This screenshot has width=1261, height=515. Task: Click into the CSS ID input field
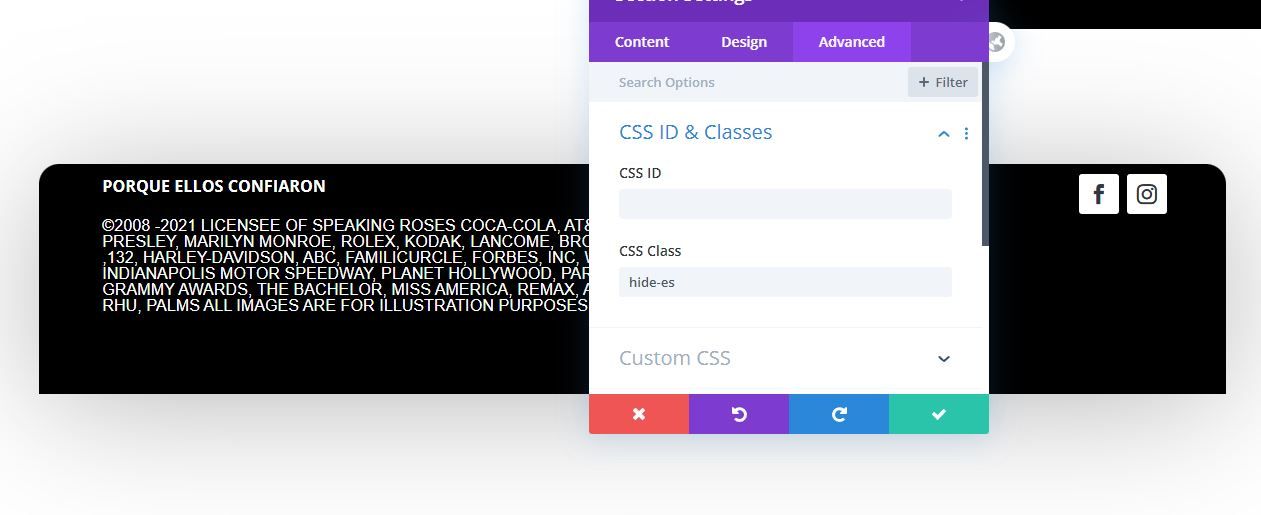[785, 204]
